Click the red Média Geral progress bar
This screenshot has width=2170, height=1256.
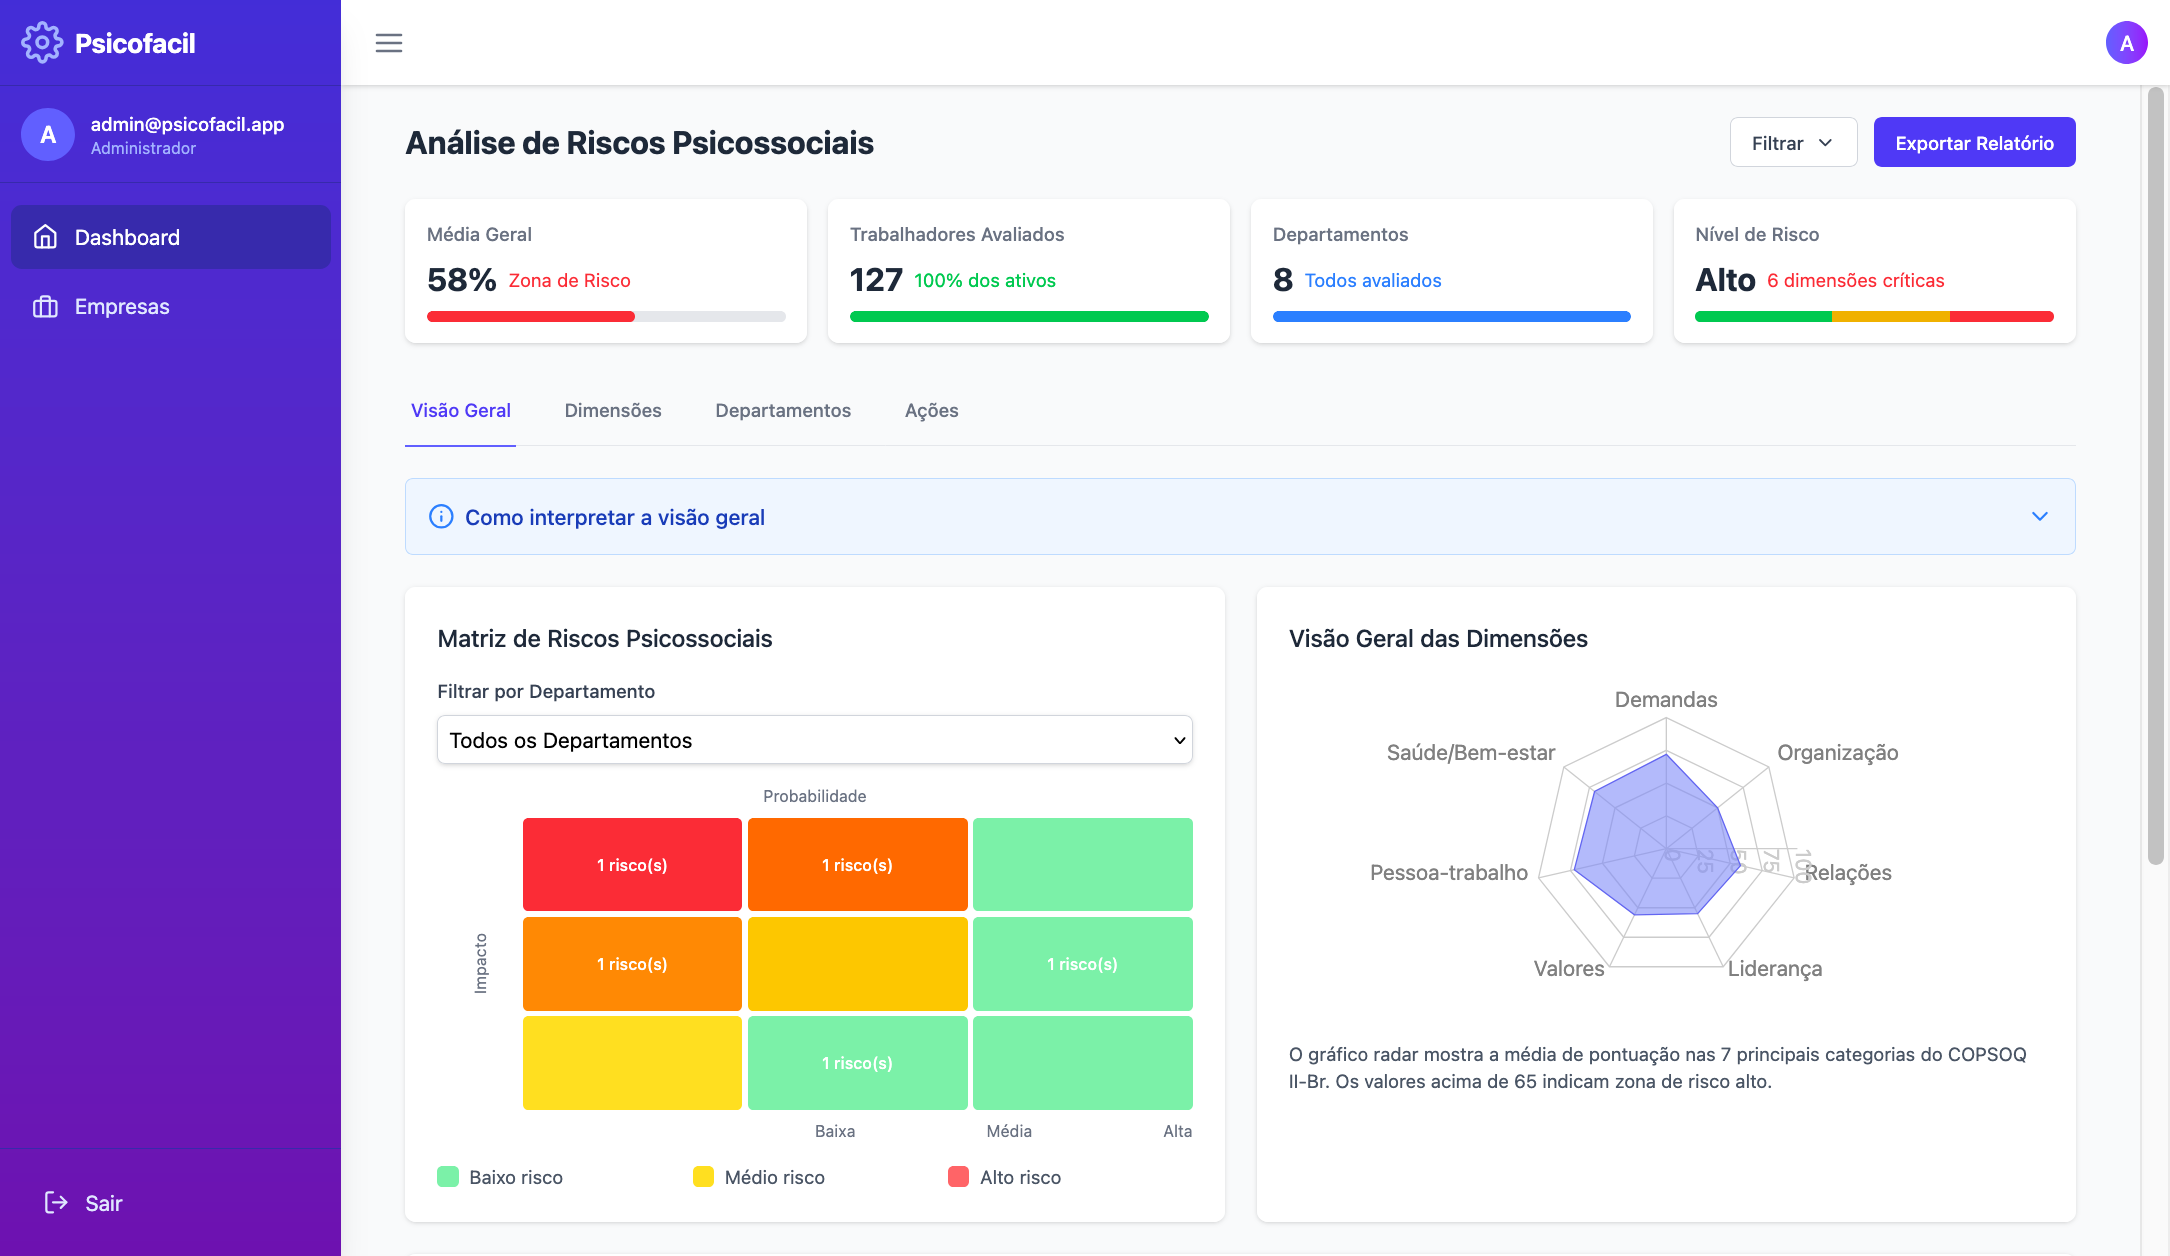(x=530, y=316)
